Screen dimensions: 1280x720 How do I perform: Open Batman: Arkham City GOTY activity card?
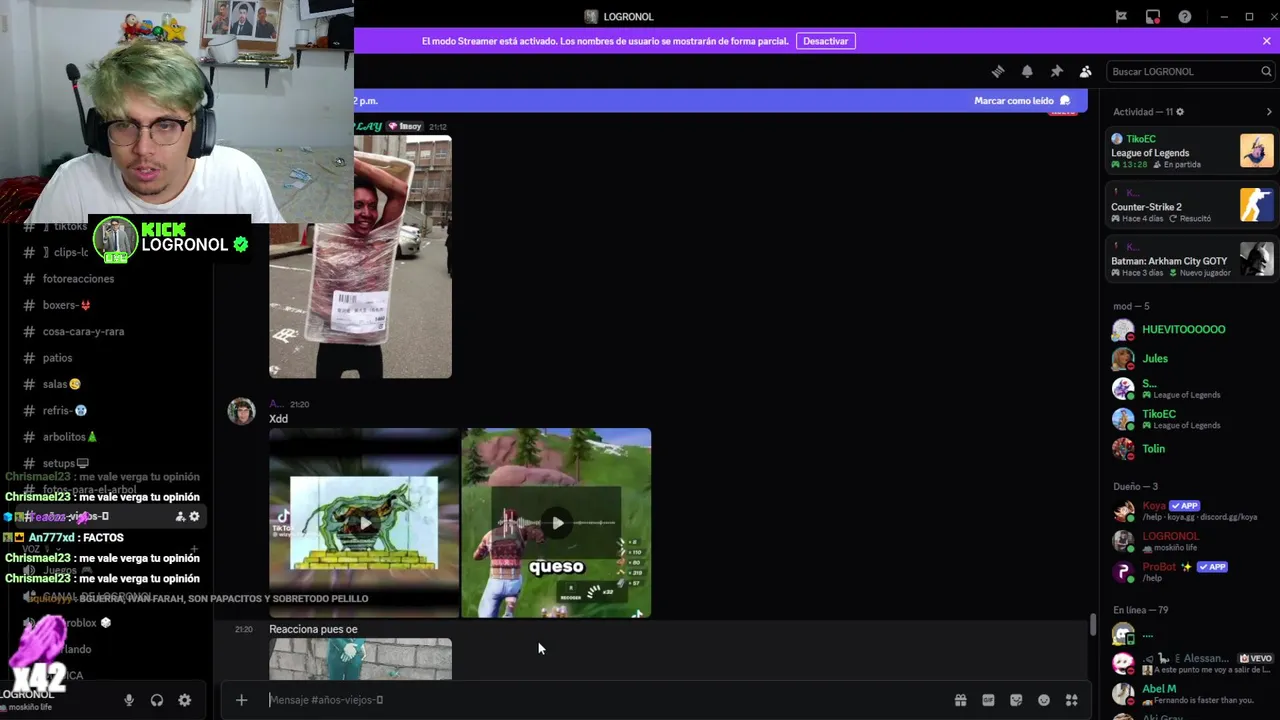click(x=1191, y=259)
